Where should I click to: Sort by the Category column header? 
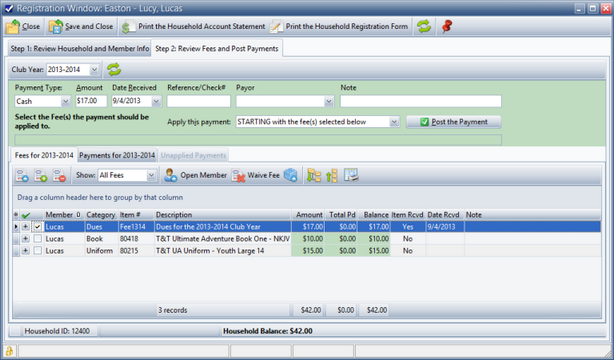click(101, 215)
